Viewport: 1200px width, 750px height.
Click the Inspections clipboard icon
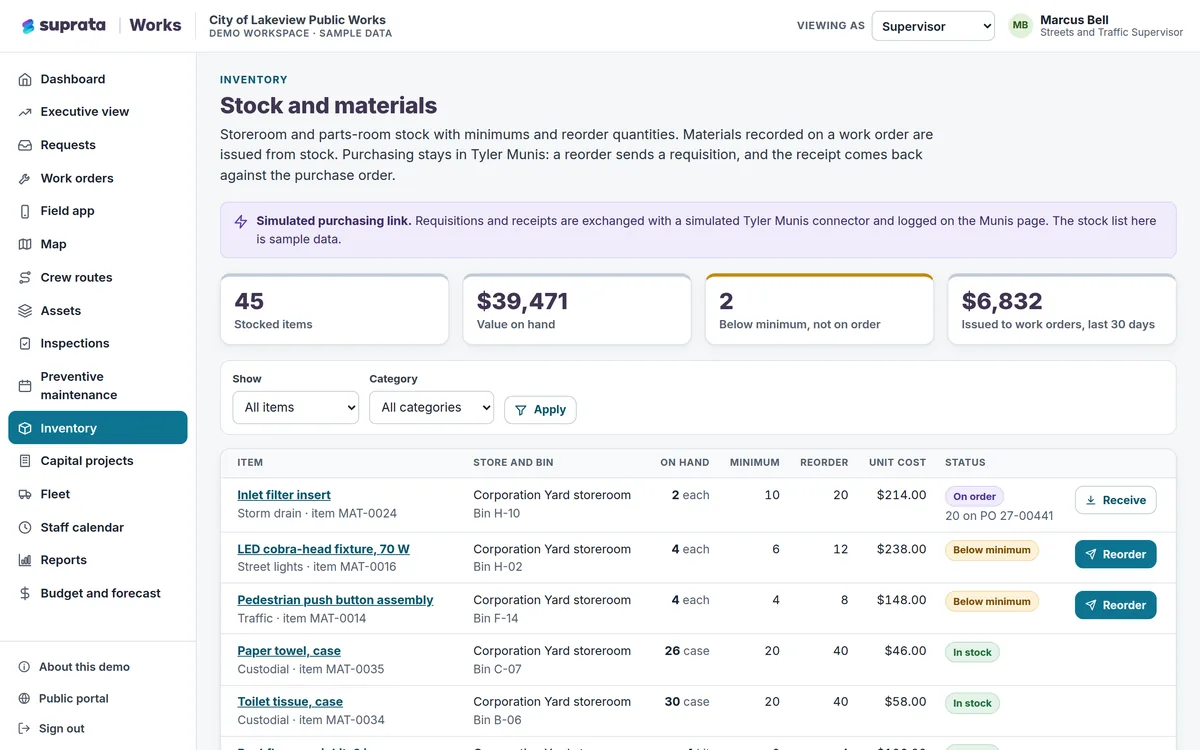pyautogui.click(x=25, y=343)
